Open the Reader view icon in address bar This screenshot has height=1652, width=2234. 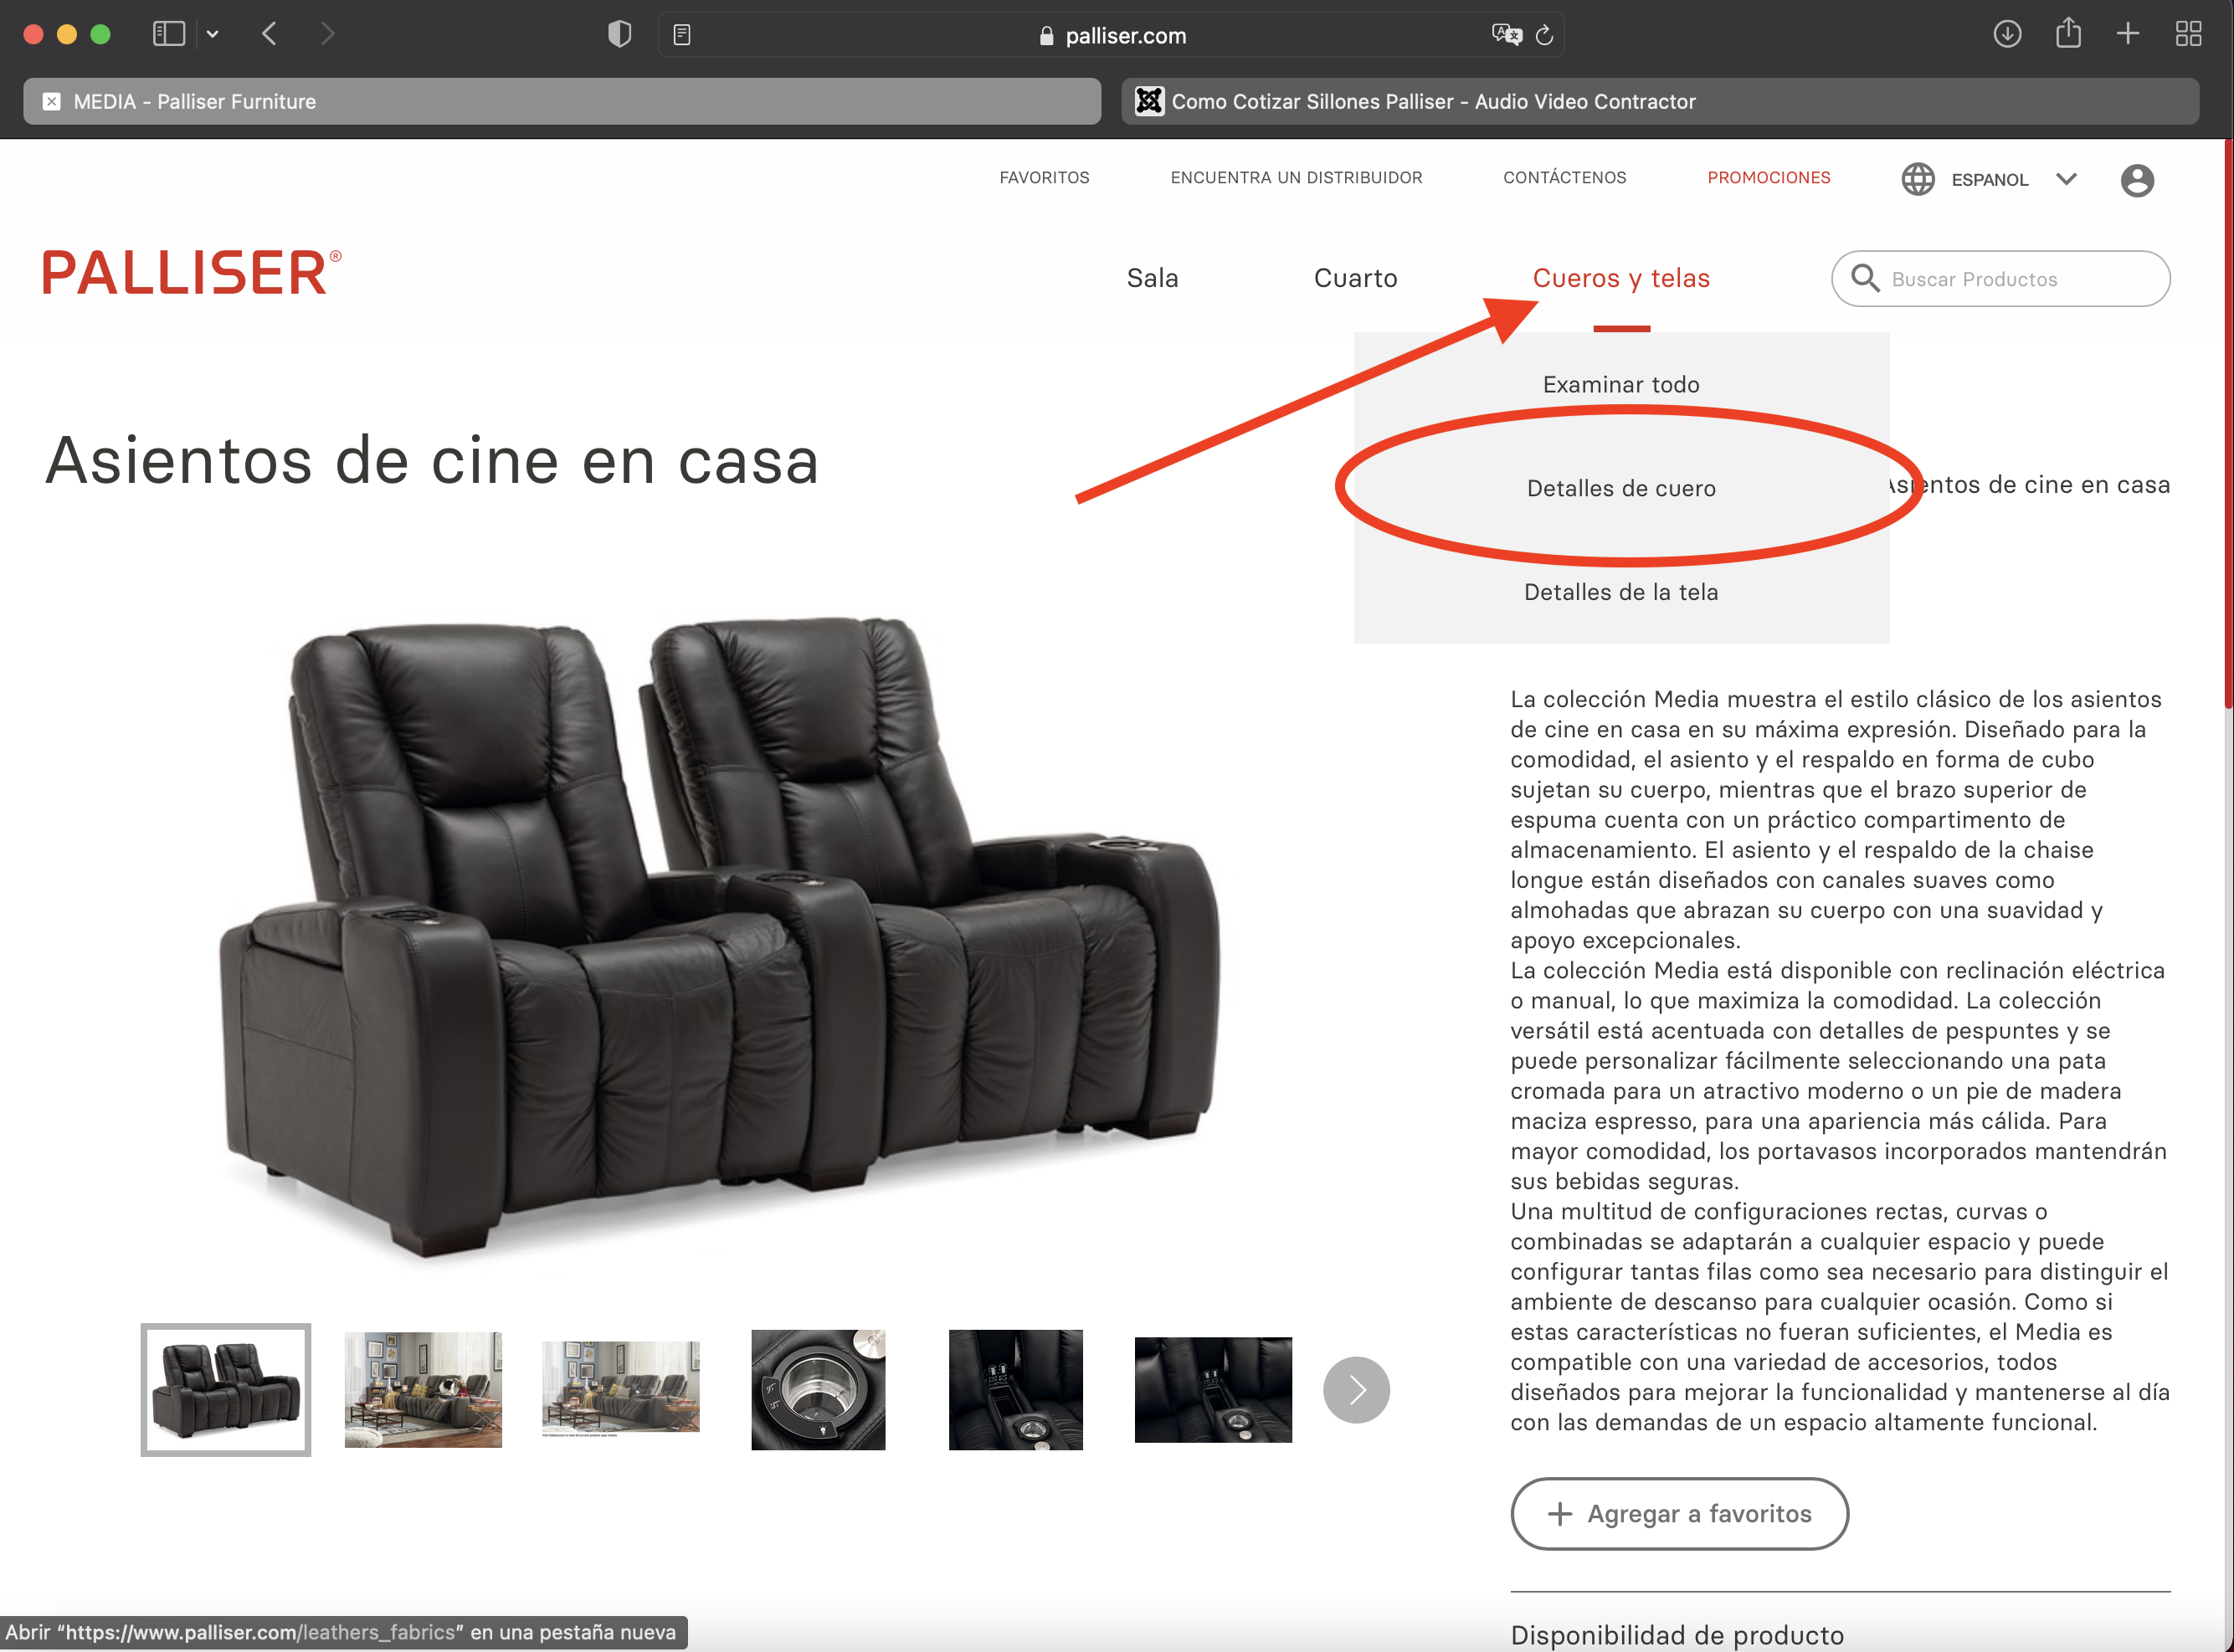(x=682, y=35)
